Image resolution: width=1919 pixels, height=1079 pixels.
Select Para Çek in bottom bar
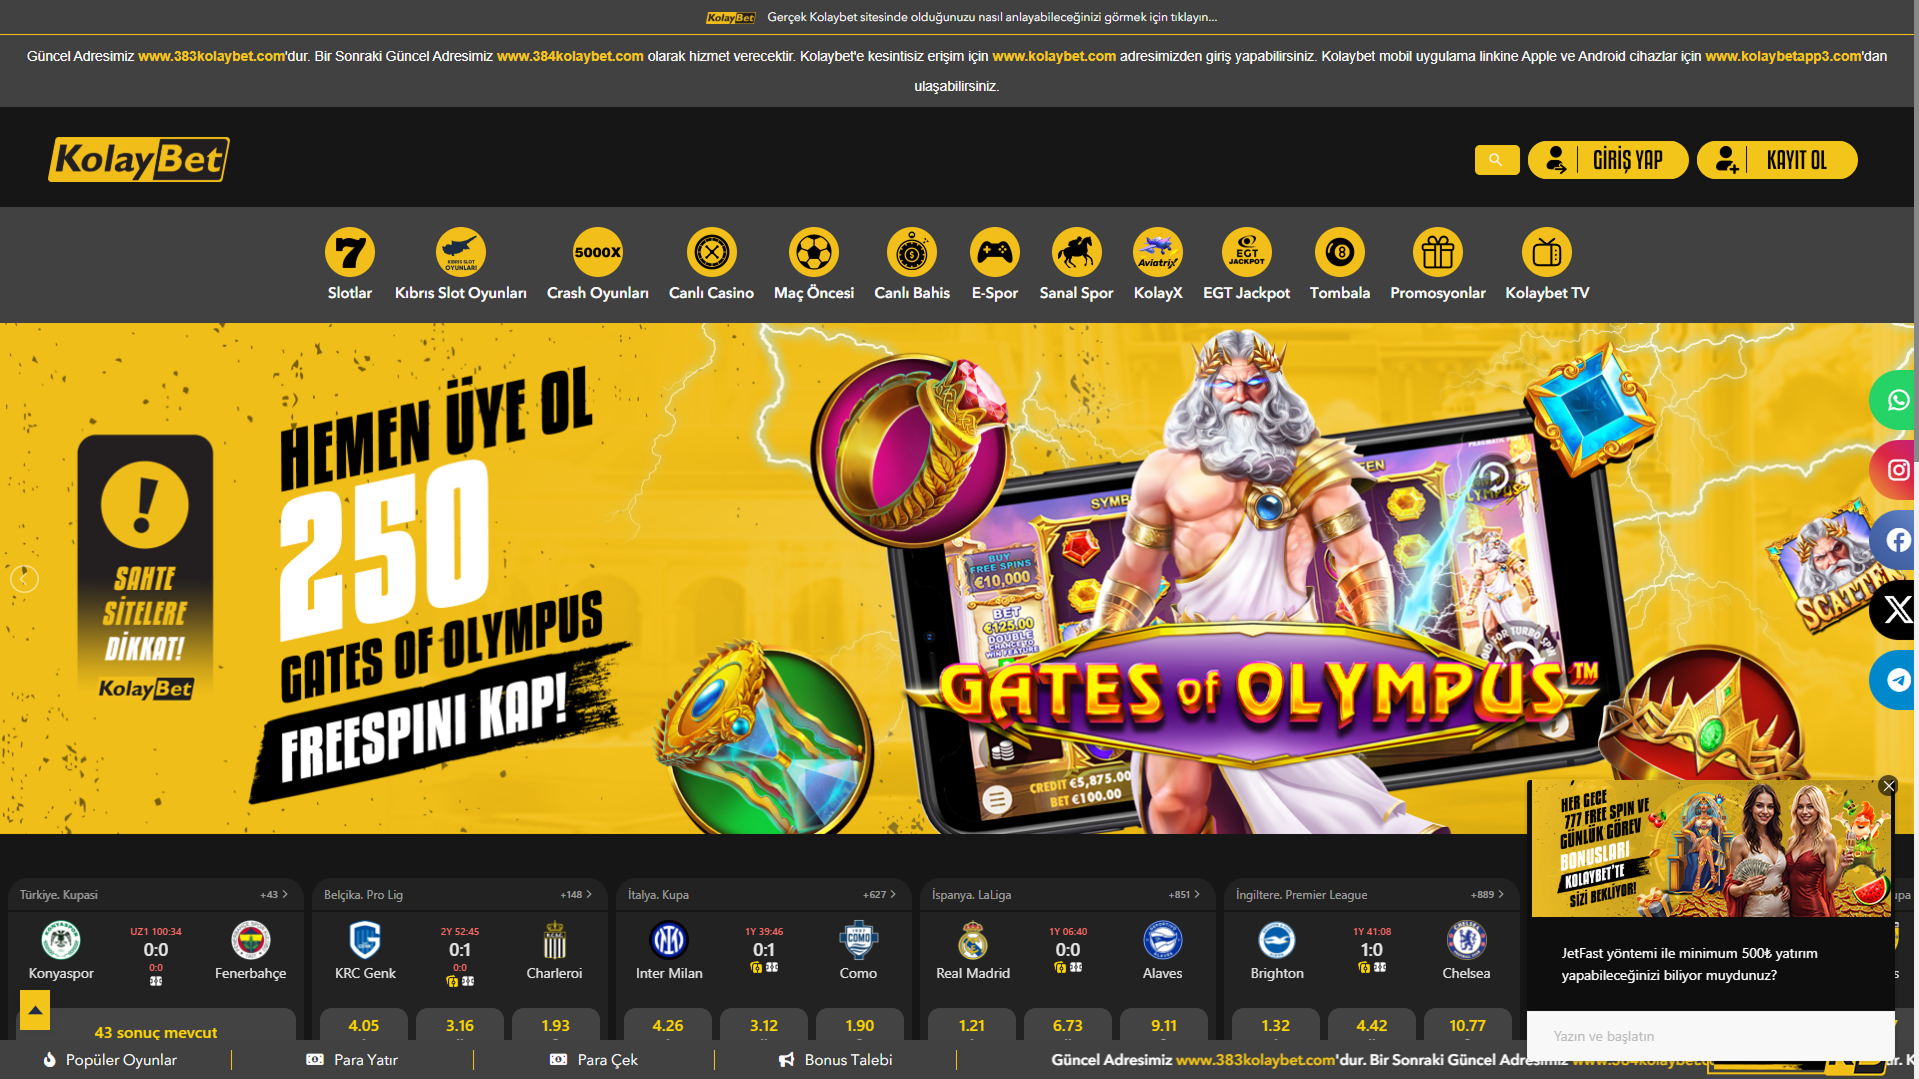pyautogui.click(x=594, y=1060)
